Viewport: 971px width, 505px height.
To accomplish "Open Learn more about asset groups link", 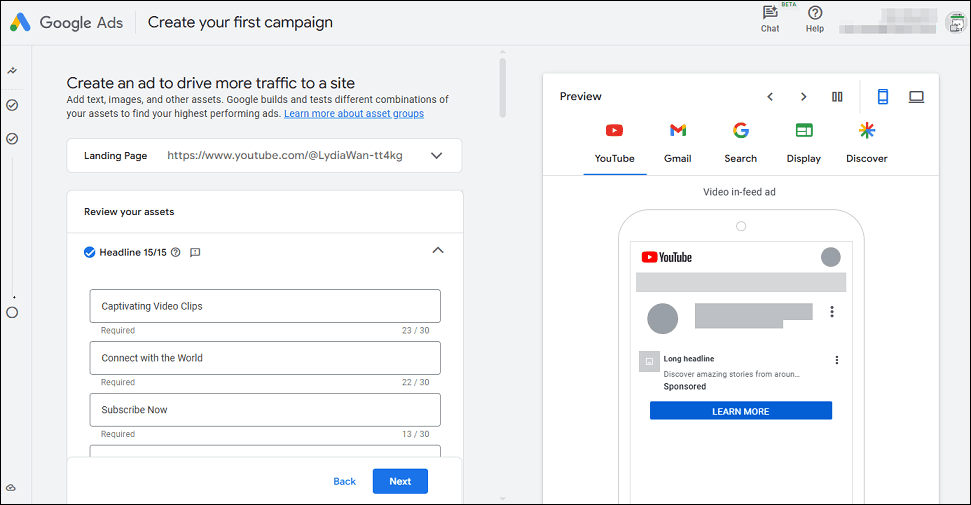I will click(x=354, y=113).
